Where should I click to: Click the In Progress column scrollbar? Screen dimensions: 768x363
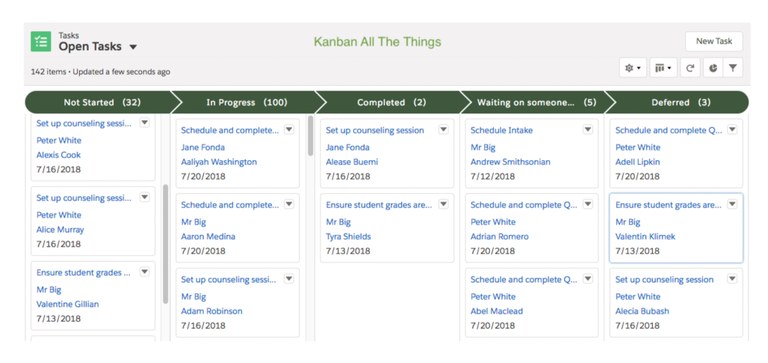[x=310, y=136]
